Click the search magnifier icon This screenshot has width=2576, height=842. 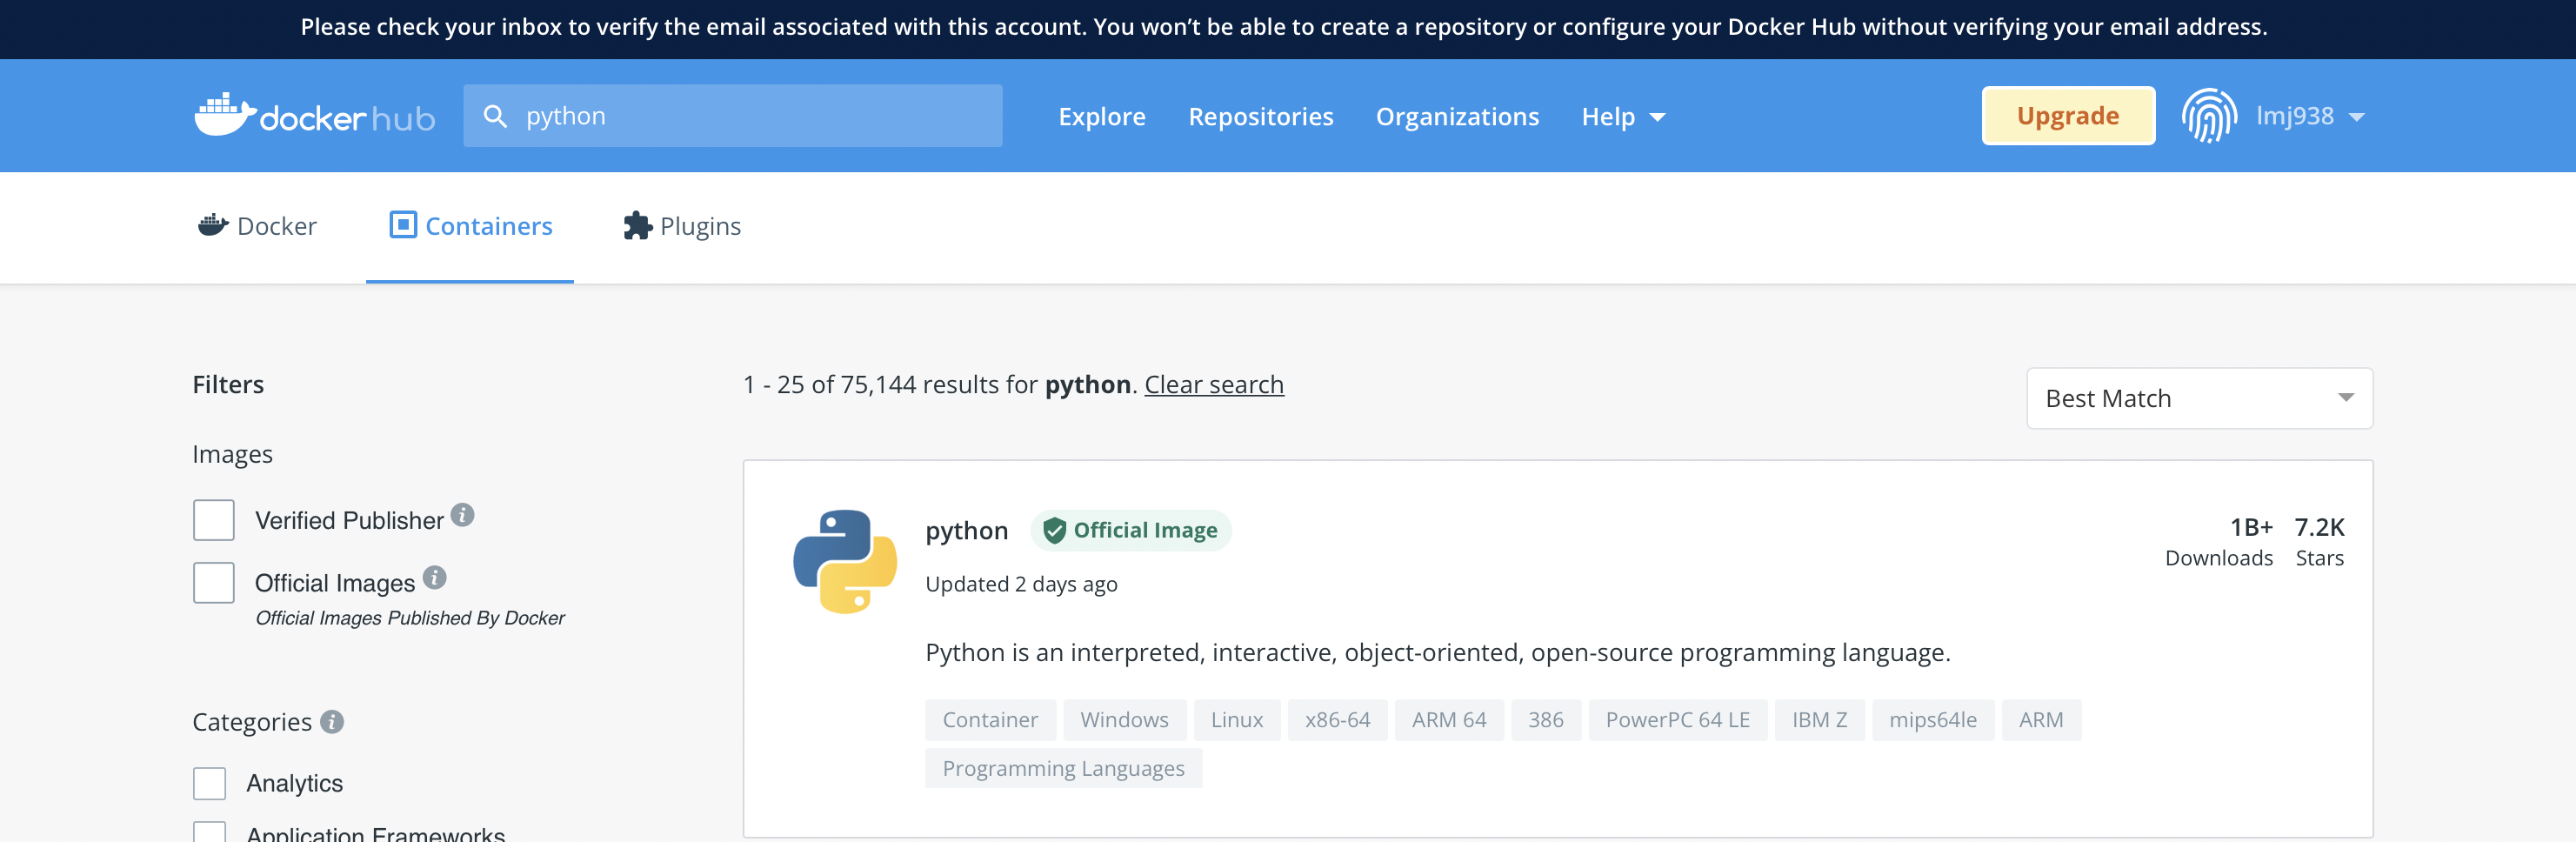(x=495, y=116)
